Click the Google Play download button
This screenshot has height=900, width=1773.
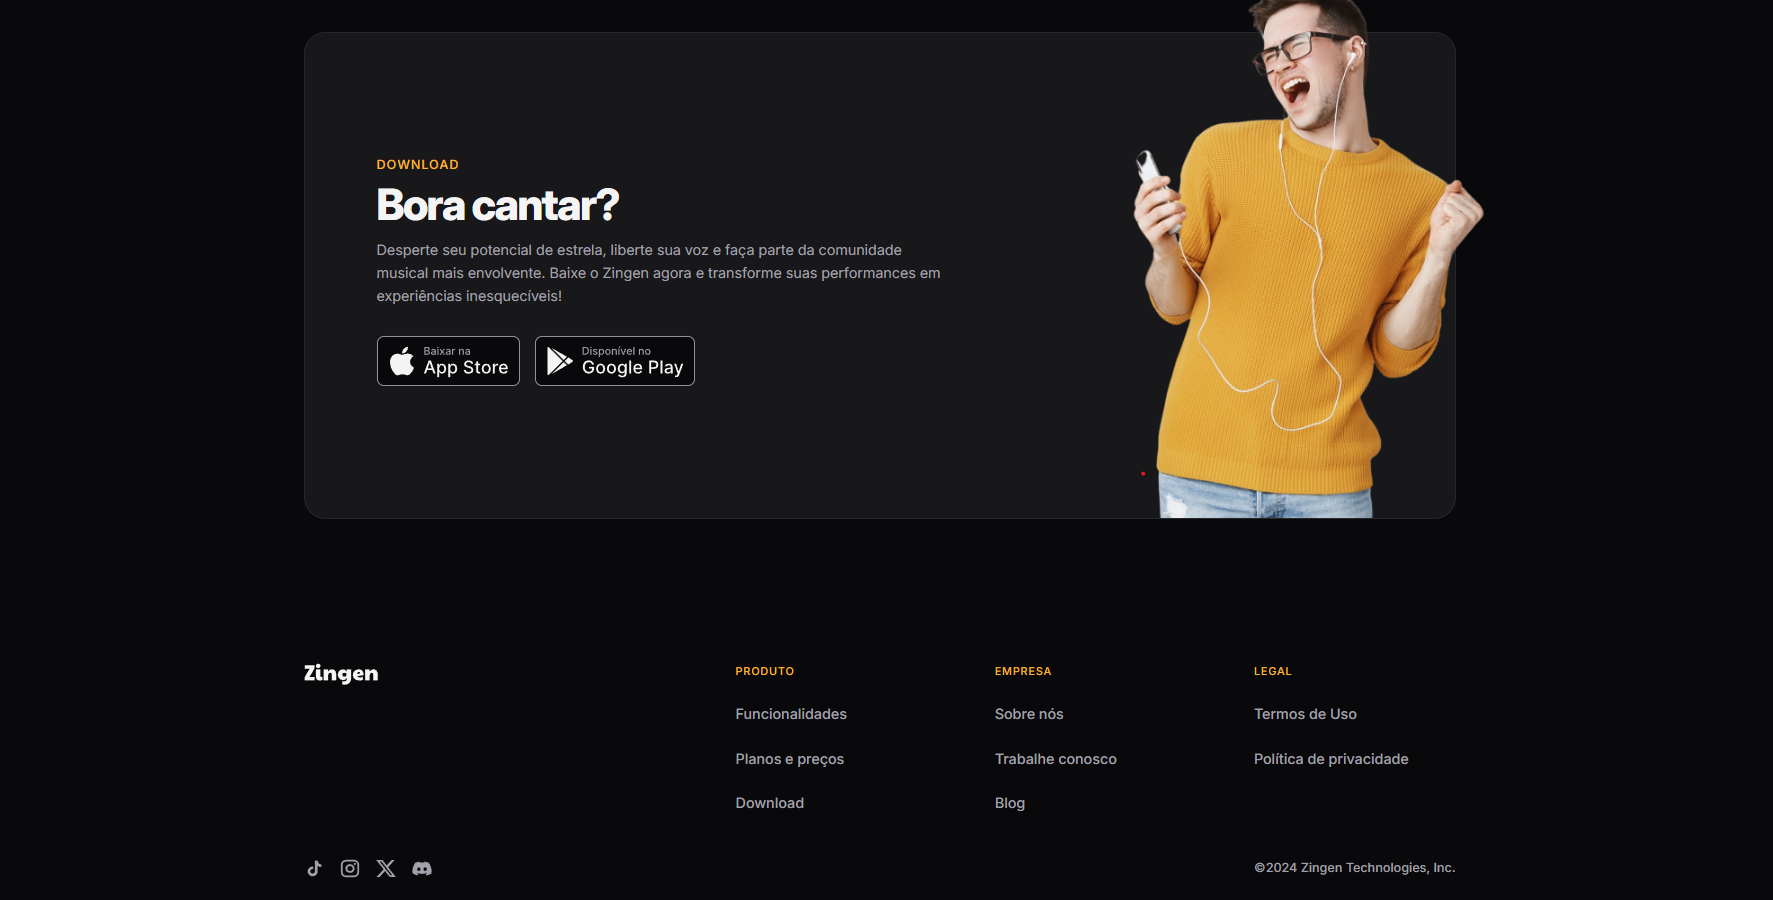615,361
